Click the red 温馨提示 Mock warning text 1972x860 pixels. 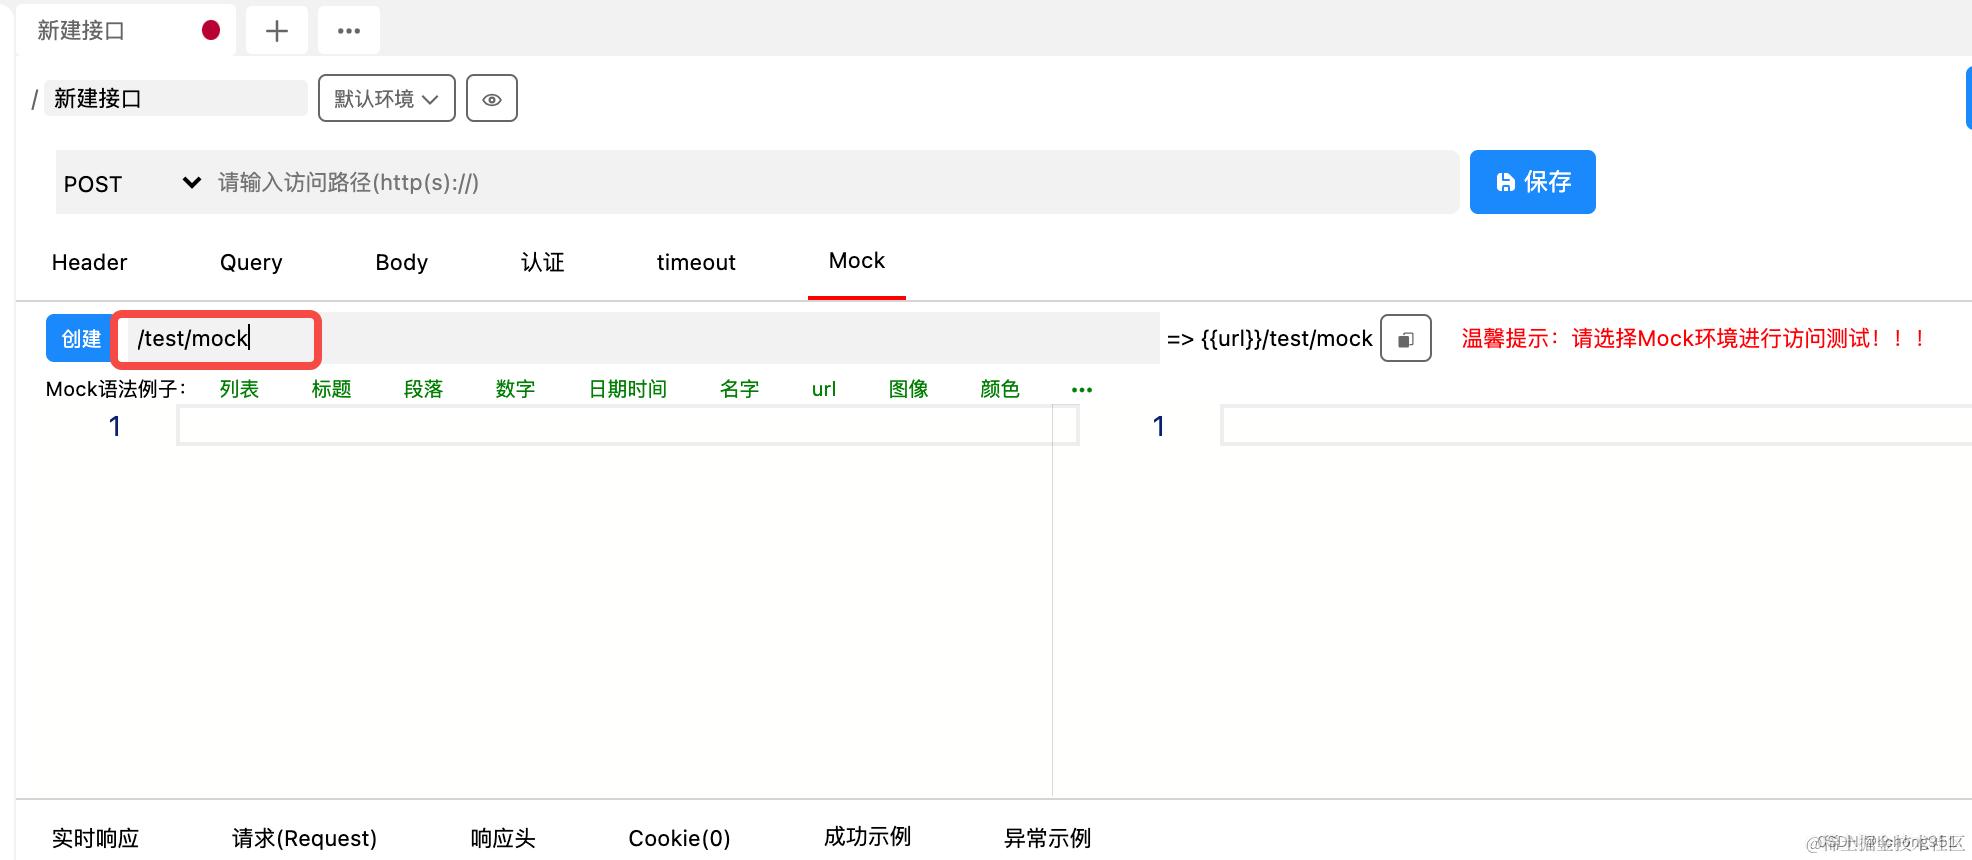pyautogui.click(x=1694, y=338)
